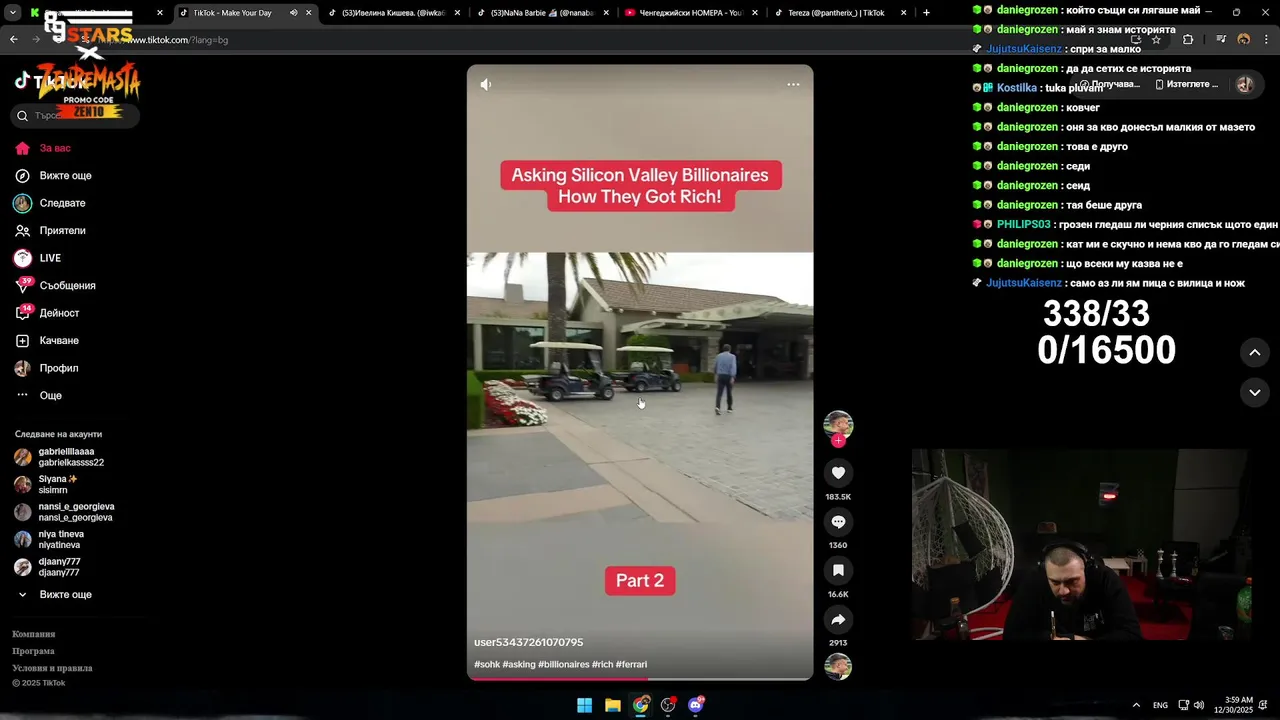Viewport: 1280px width, 720px height.
Task: Open Windows Start menu
Action: point(584,705)
